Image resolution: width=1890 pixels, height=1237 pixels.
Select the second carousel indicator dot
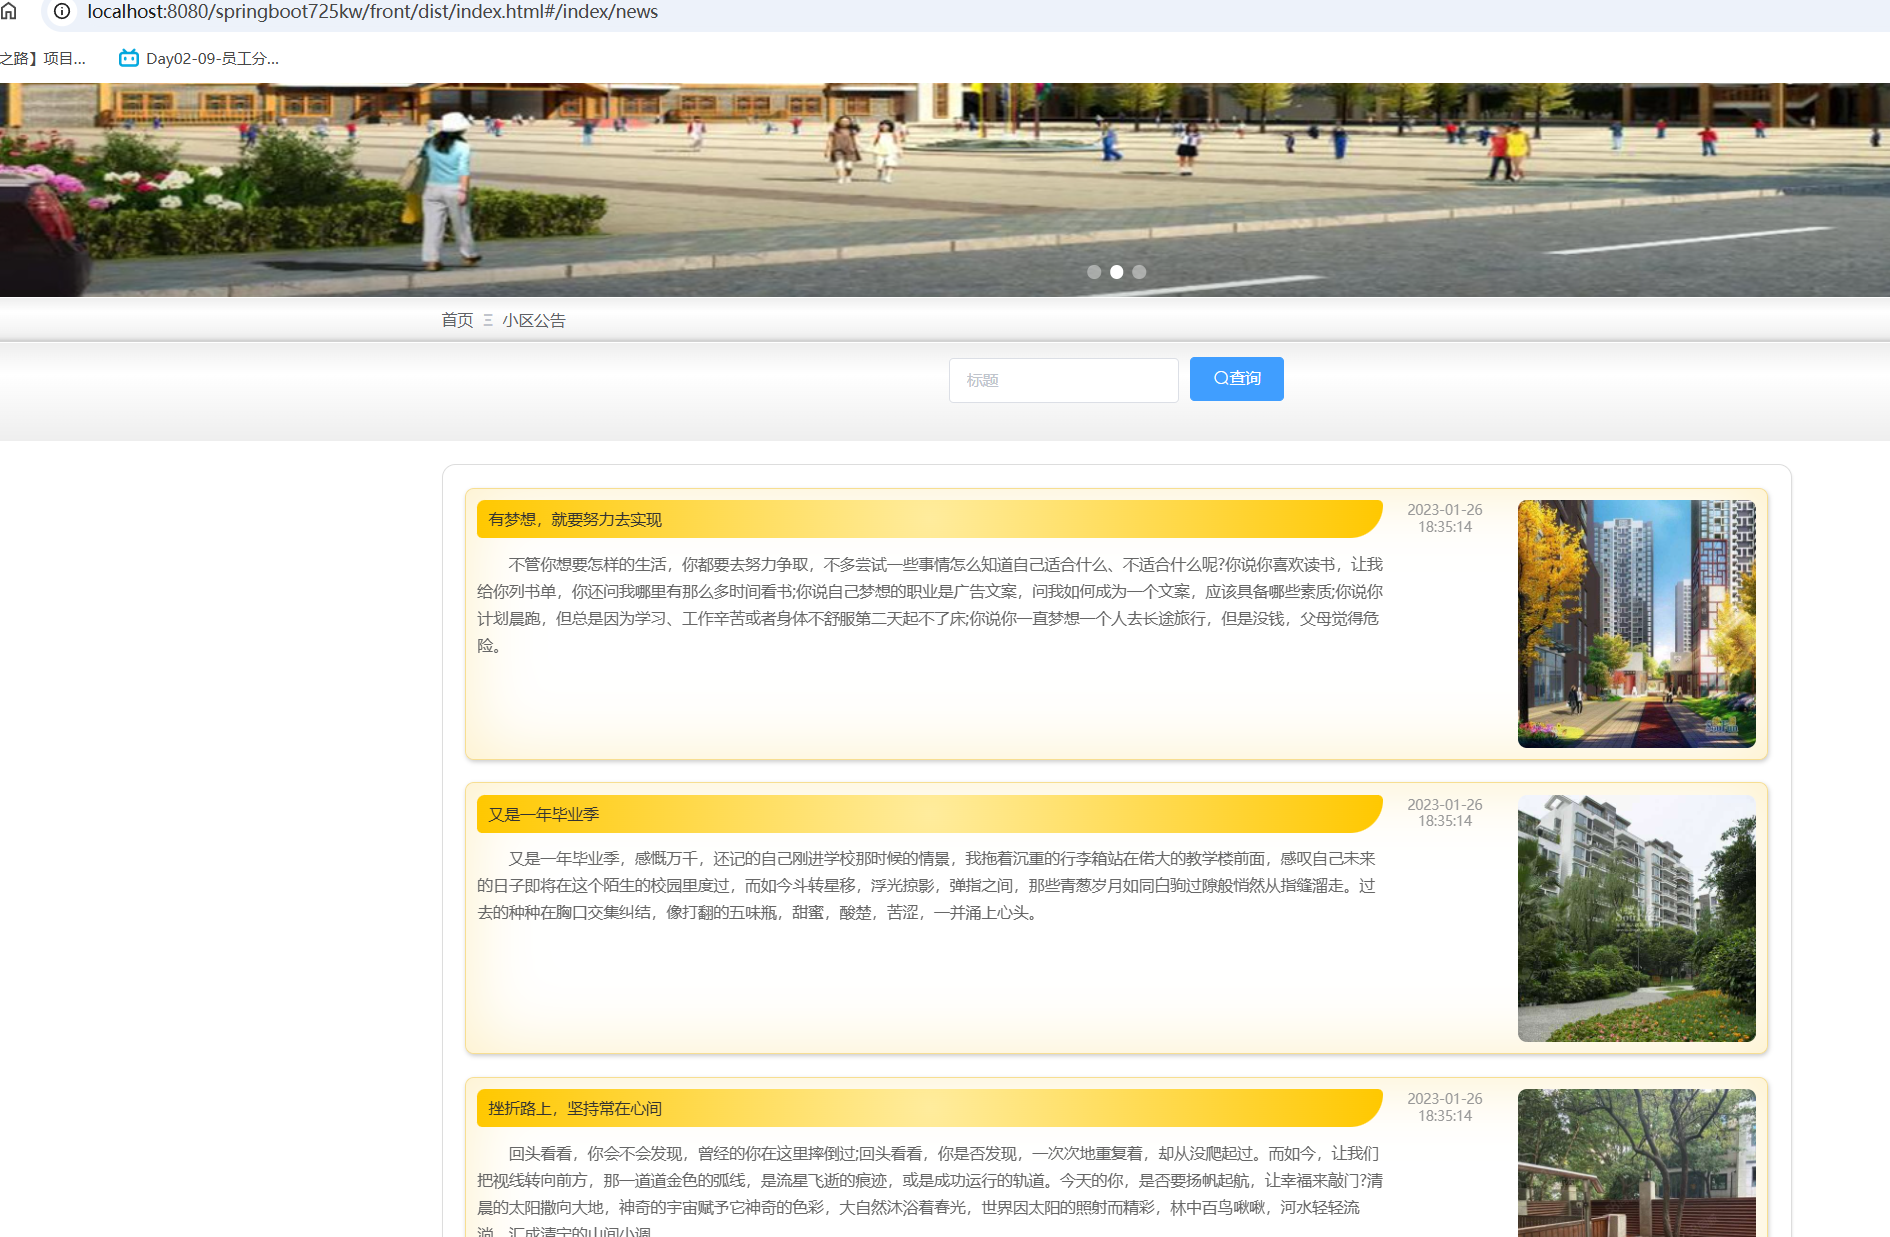click(x=1117, y=272)
